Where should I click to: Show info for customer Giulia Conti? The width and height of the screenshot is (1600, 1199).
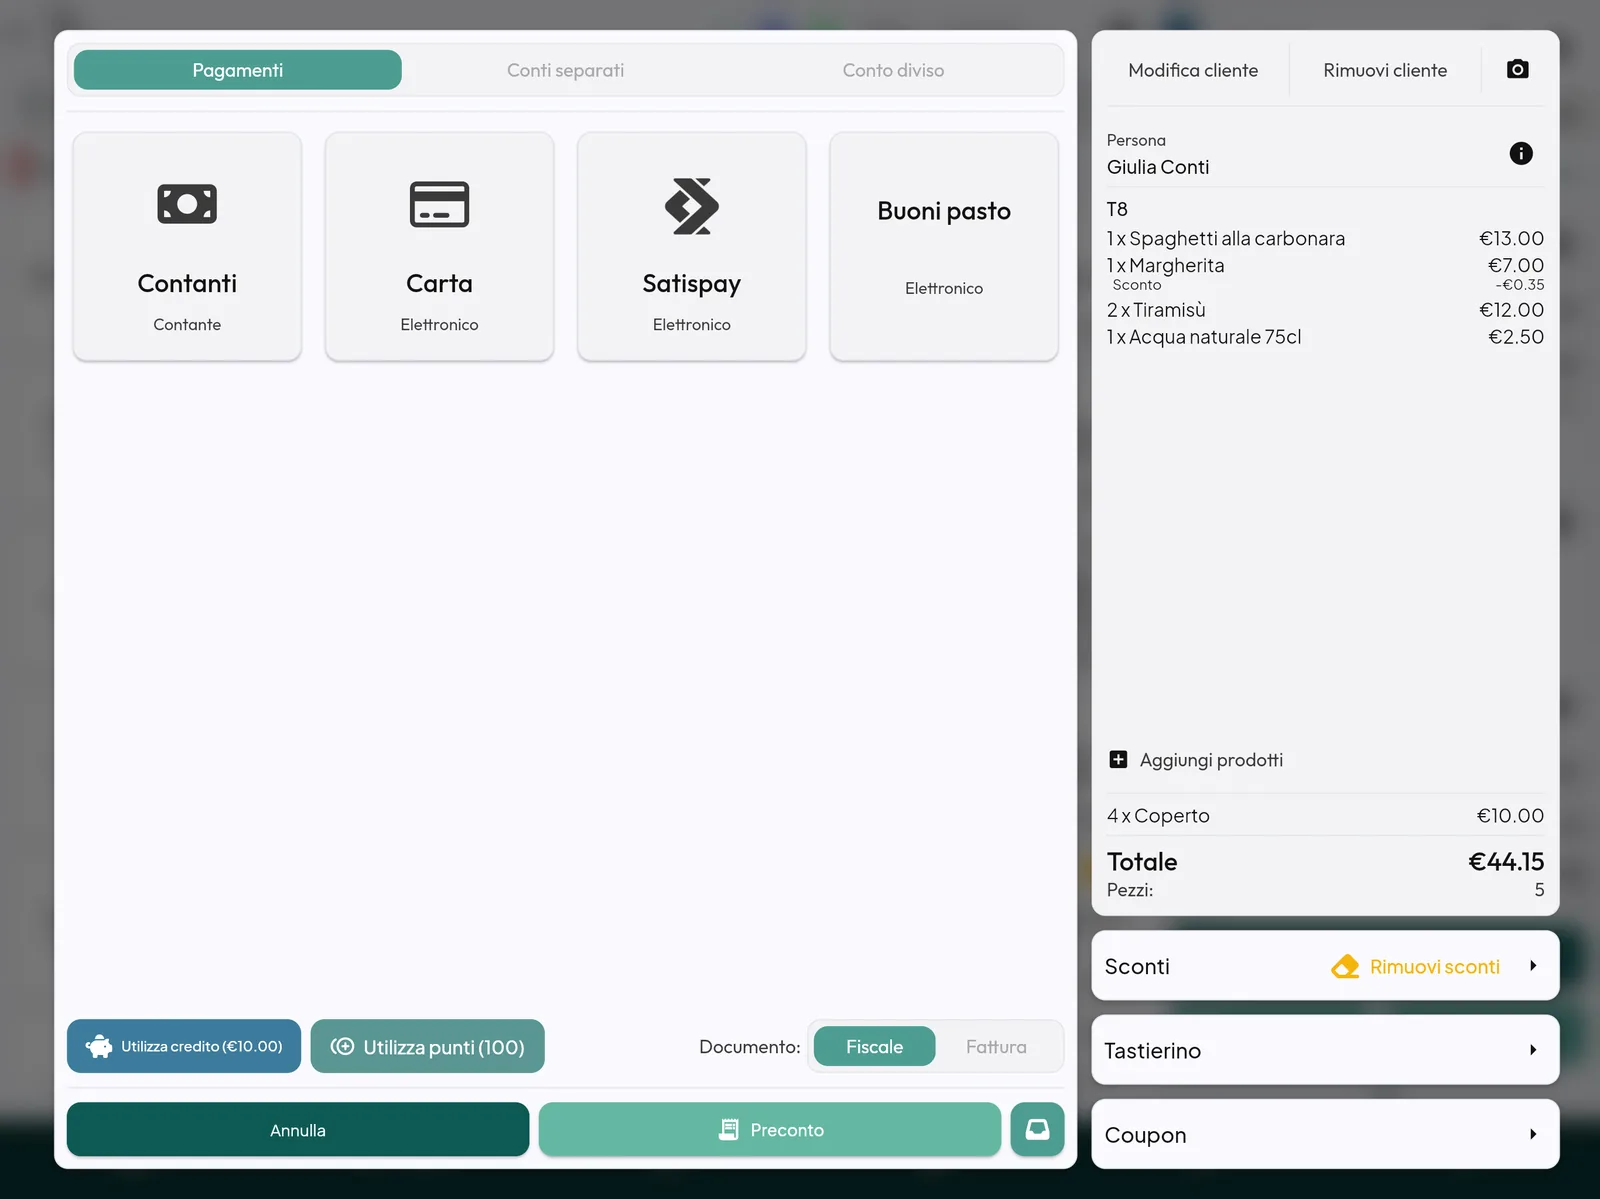click(x=1520, y=153)
